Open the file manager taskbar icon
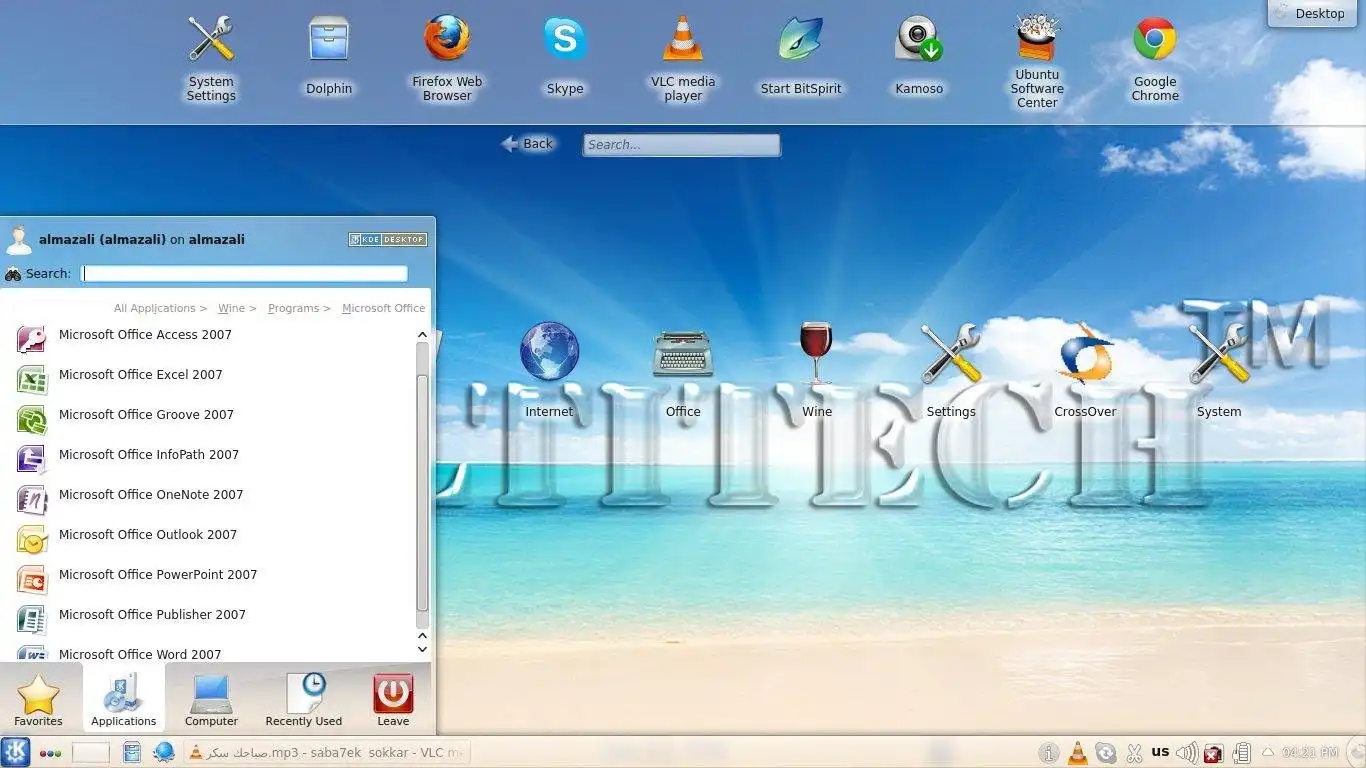Image resolution: width=1366 pixels, height=768 pixels. pyautogui.click(x=131, y=752)
